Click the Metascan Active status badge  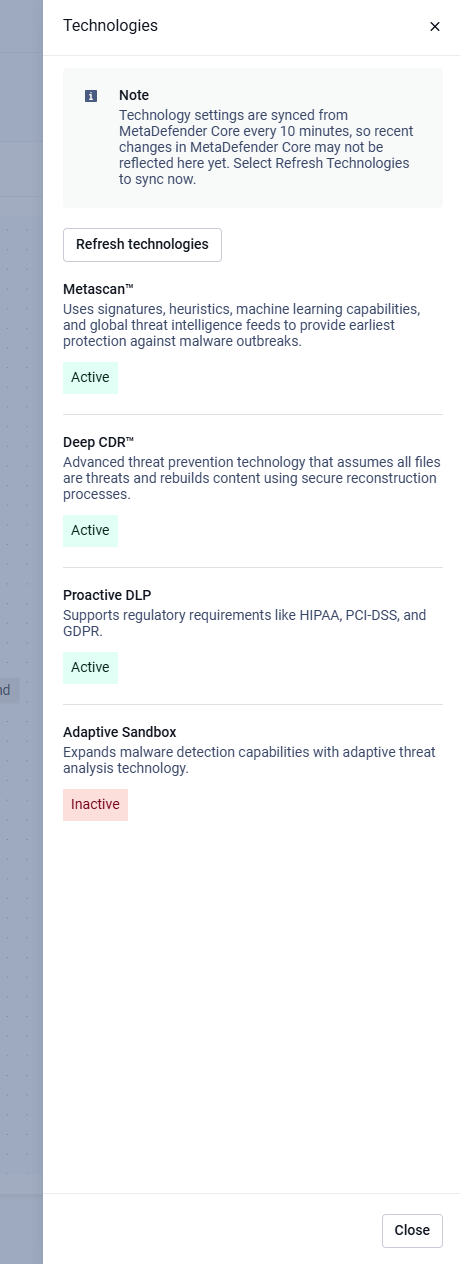pyautogui.click(x=90, y=378)
